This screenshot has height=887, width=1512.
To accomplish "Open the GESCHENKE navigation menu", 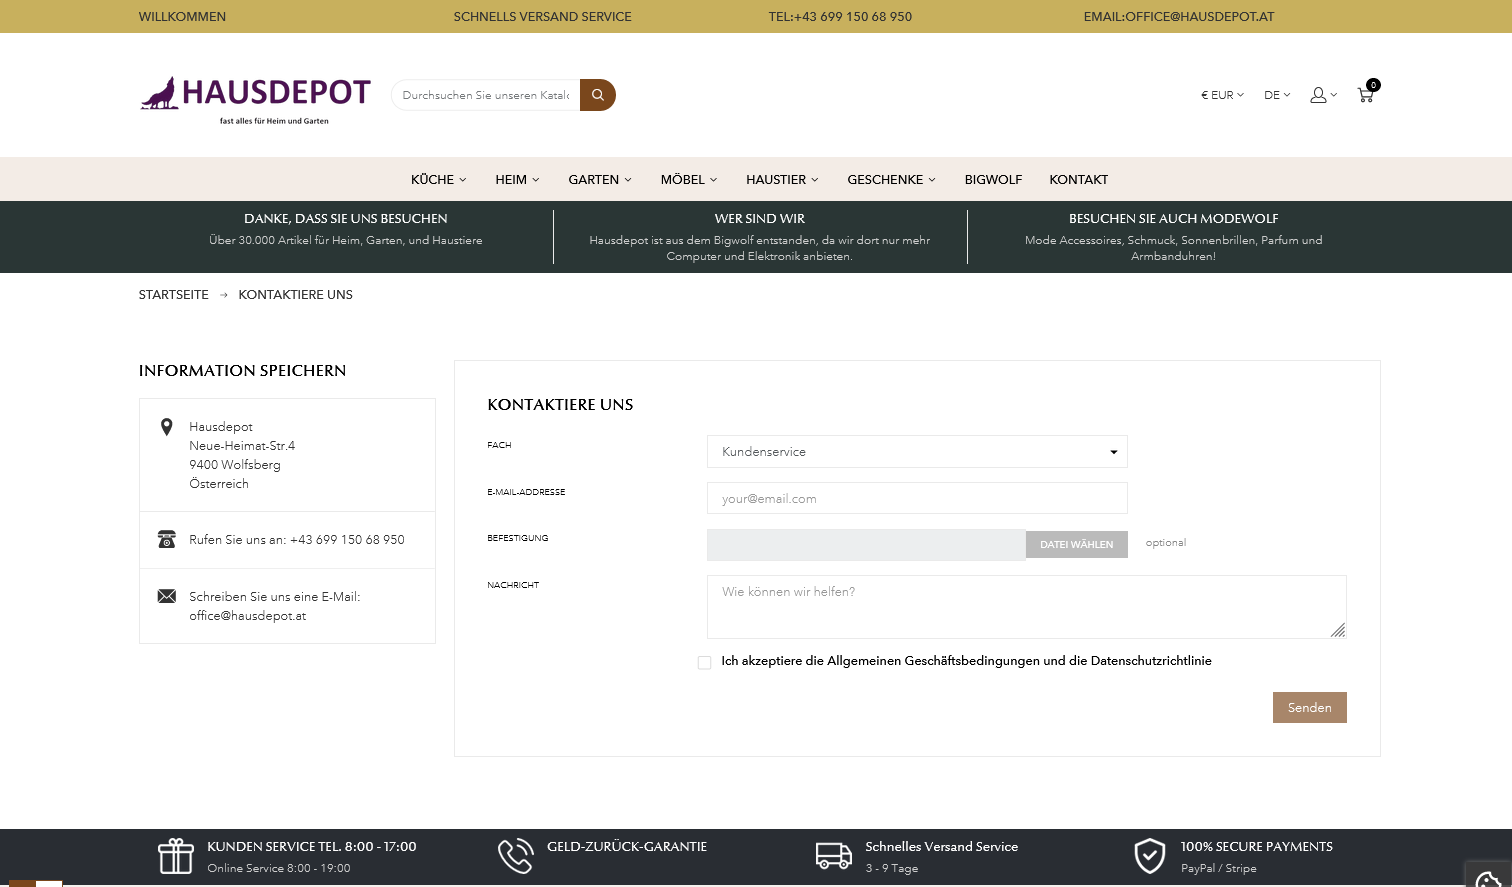I will pyautogui.click(x=890, y=179).
